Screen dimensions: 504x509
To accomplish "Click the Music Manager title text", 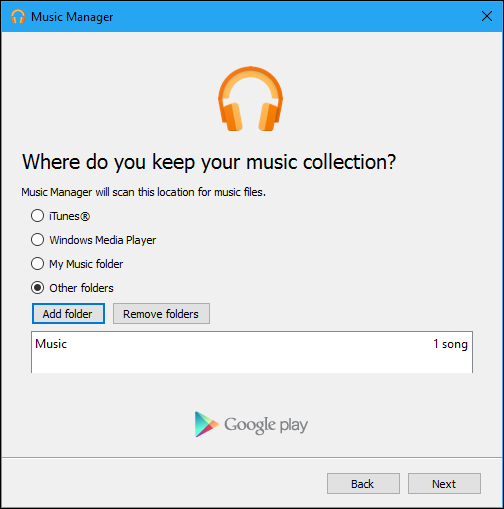I will click(72, 17).
